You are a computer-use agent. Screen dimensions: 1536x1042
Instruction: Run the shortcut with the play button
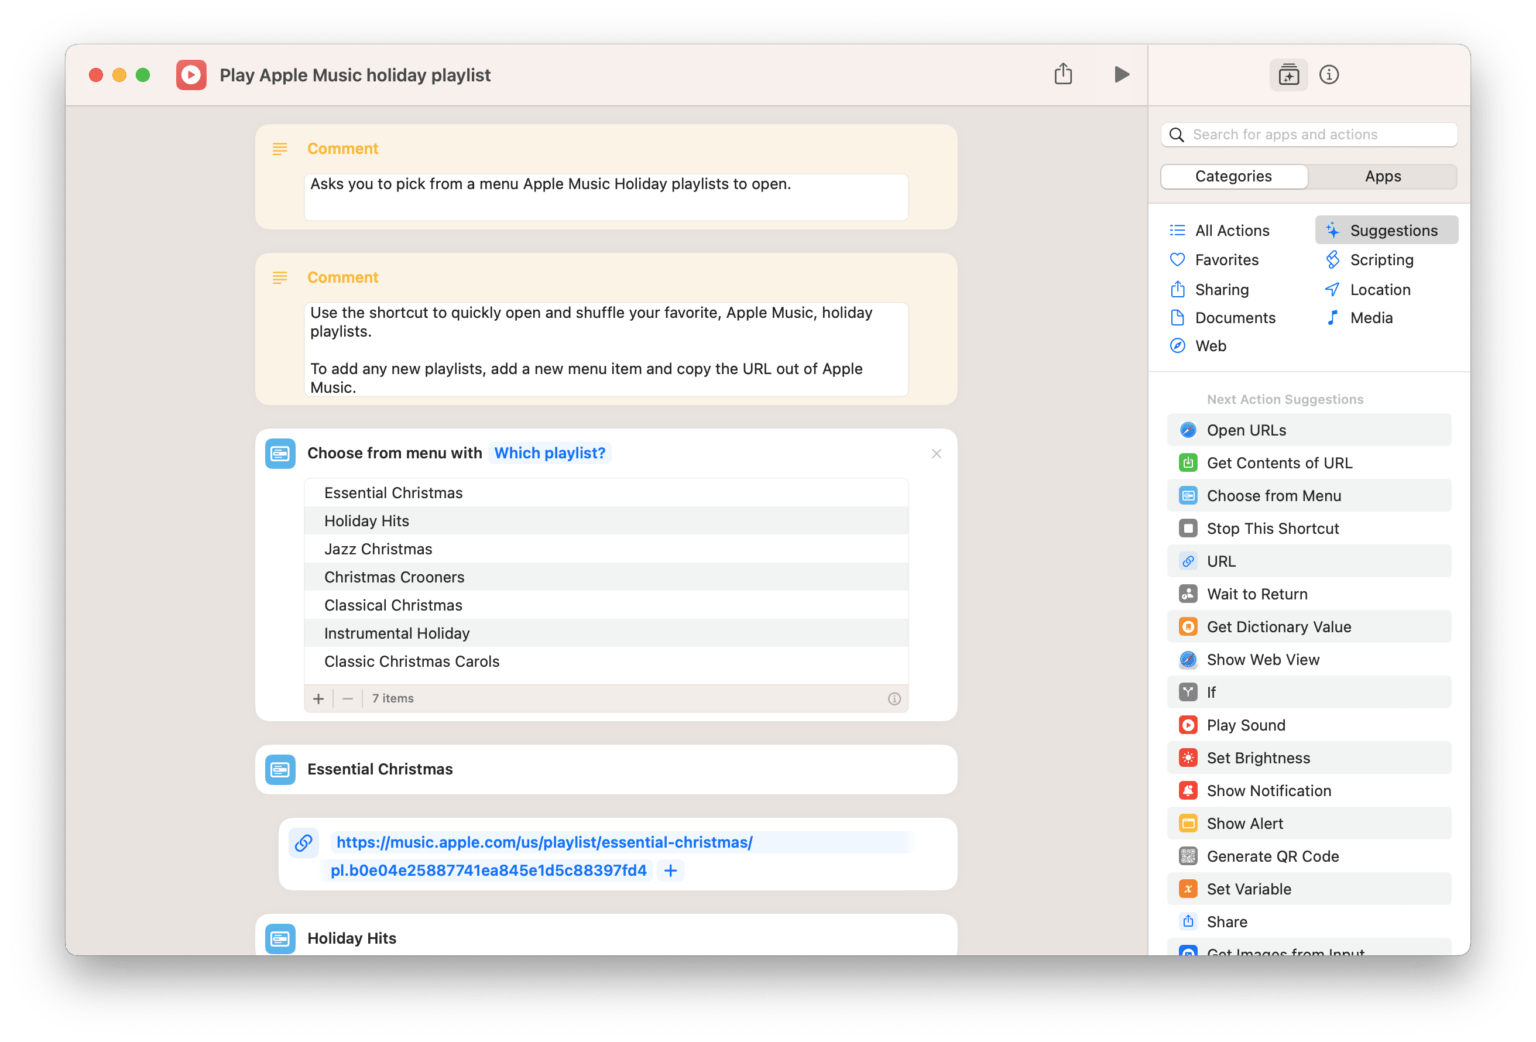pos(1121,75)
